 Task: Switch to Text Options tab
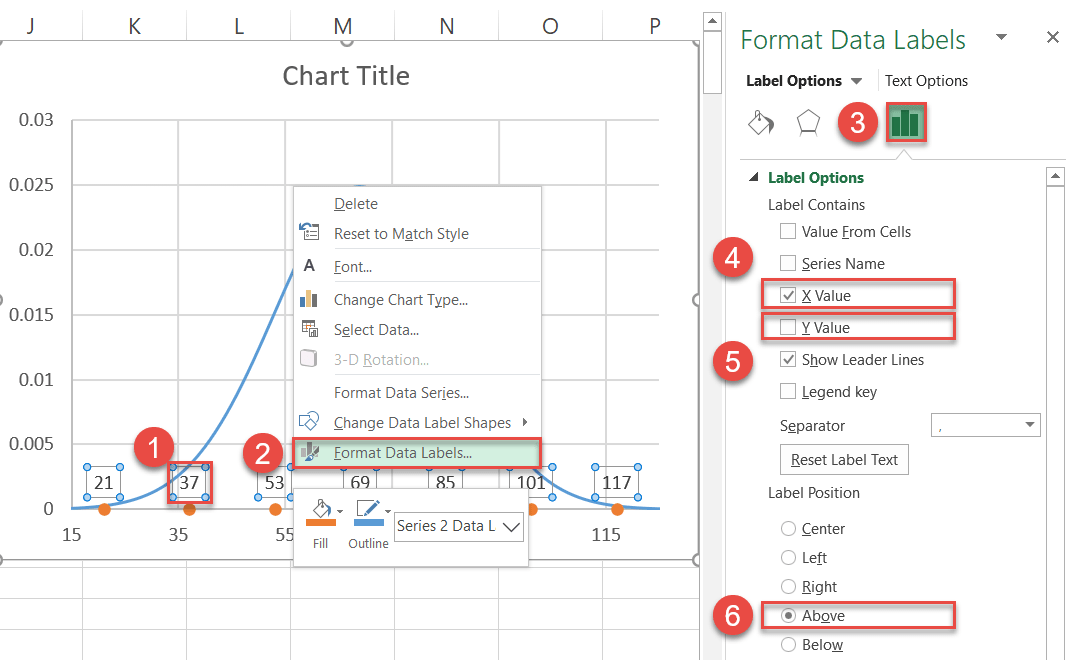(x=925, y=80)
